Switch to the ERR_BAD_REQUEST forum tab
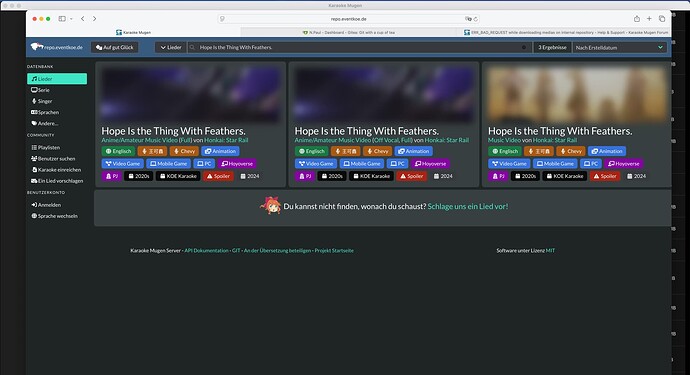The image size is (690, 375). [565, 32]
